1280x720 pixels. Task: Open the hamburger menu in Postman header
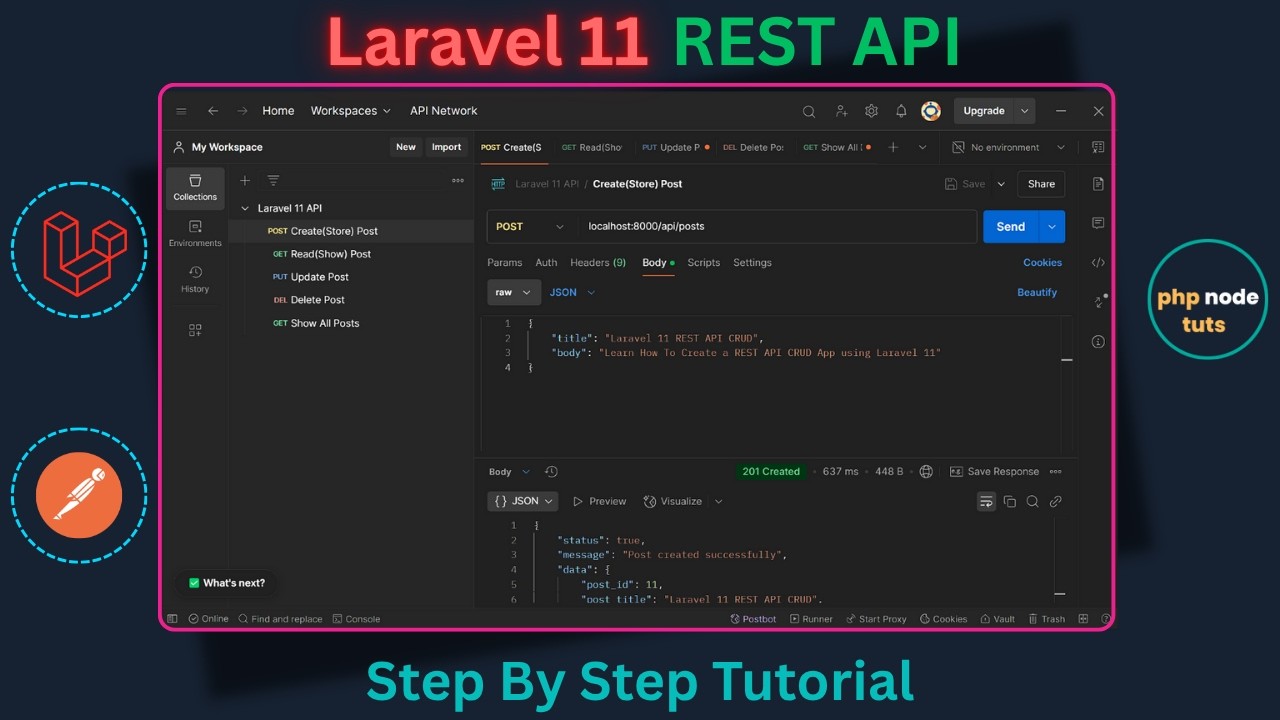181,111
